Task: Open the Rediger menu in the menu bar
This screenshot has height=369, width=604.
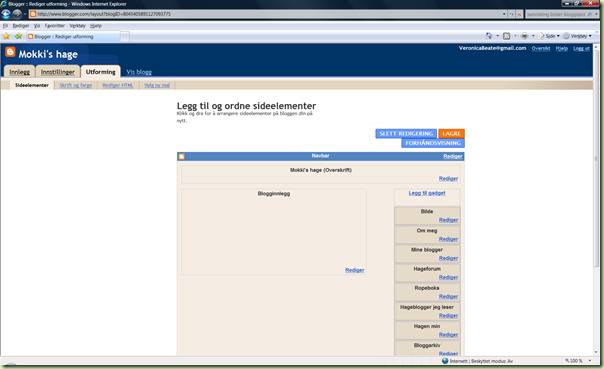Action: 21,26
